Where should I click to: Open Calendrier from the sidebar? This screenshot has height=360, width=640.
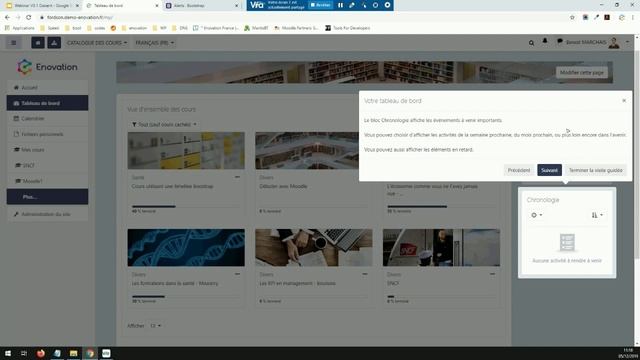tap(47, 118)
